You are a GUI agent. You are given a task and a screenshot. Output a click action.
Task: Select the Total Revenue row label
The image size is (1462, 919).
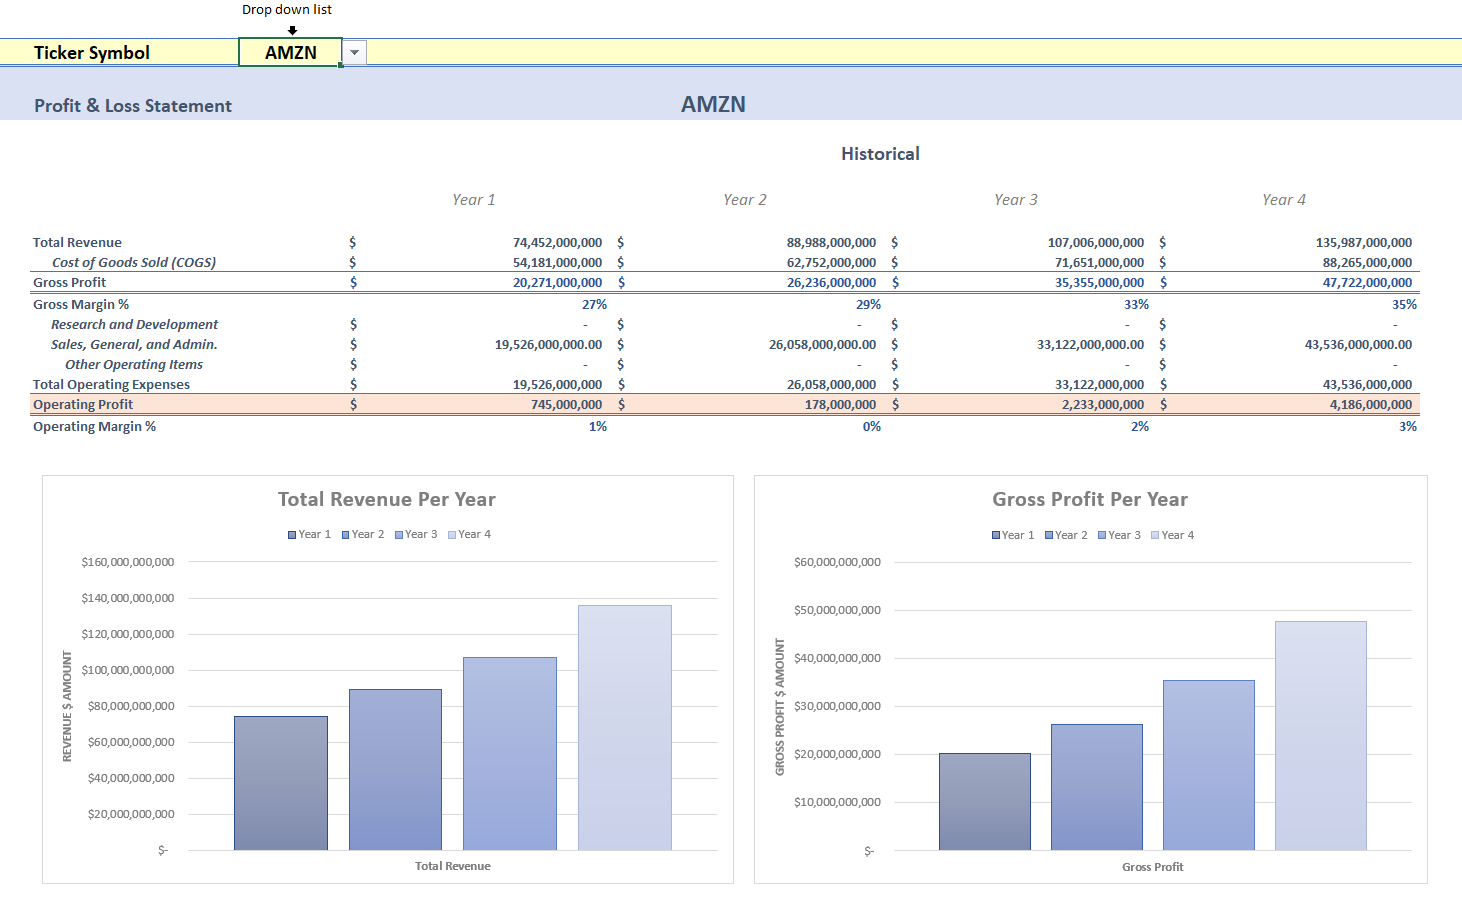pos(77,242)
